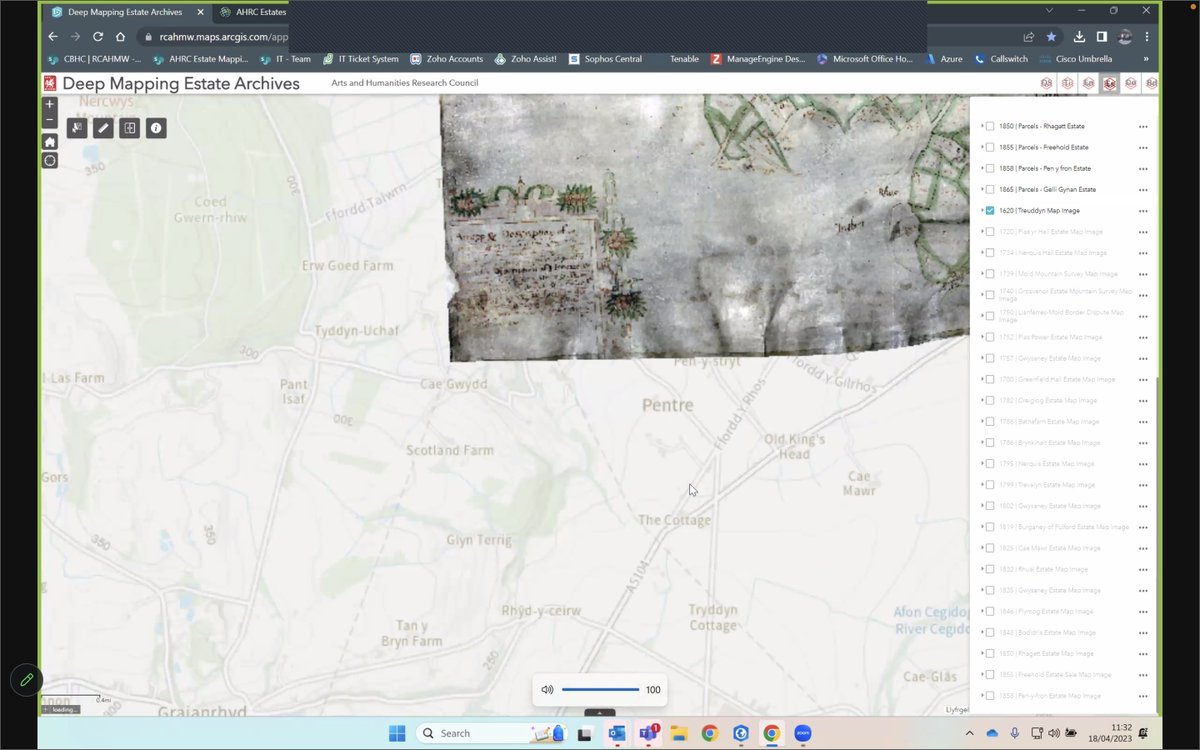
Task: Expand 1620 Treuddyn Map Image layer arrow
Action: pos(982,211)
